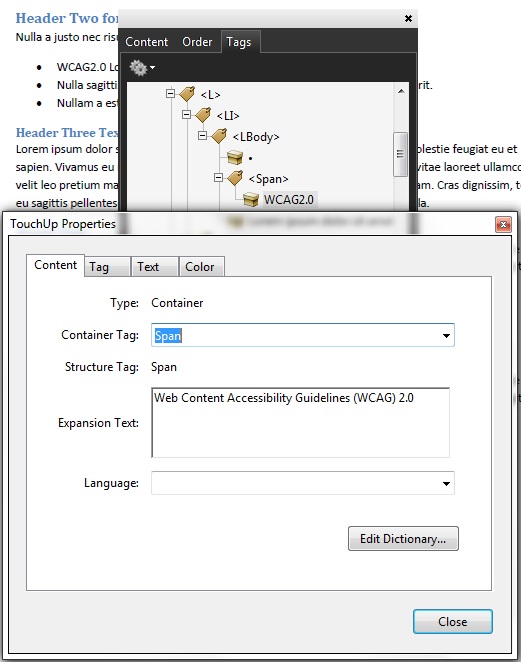Select the bullet content box icon
This screenshot has width=521, height=662.
235,157
